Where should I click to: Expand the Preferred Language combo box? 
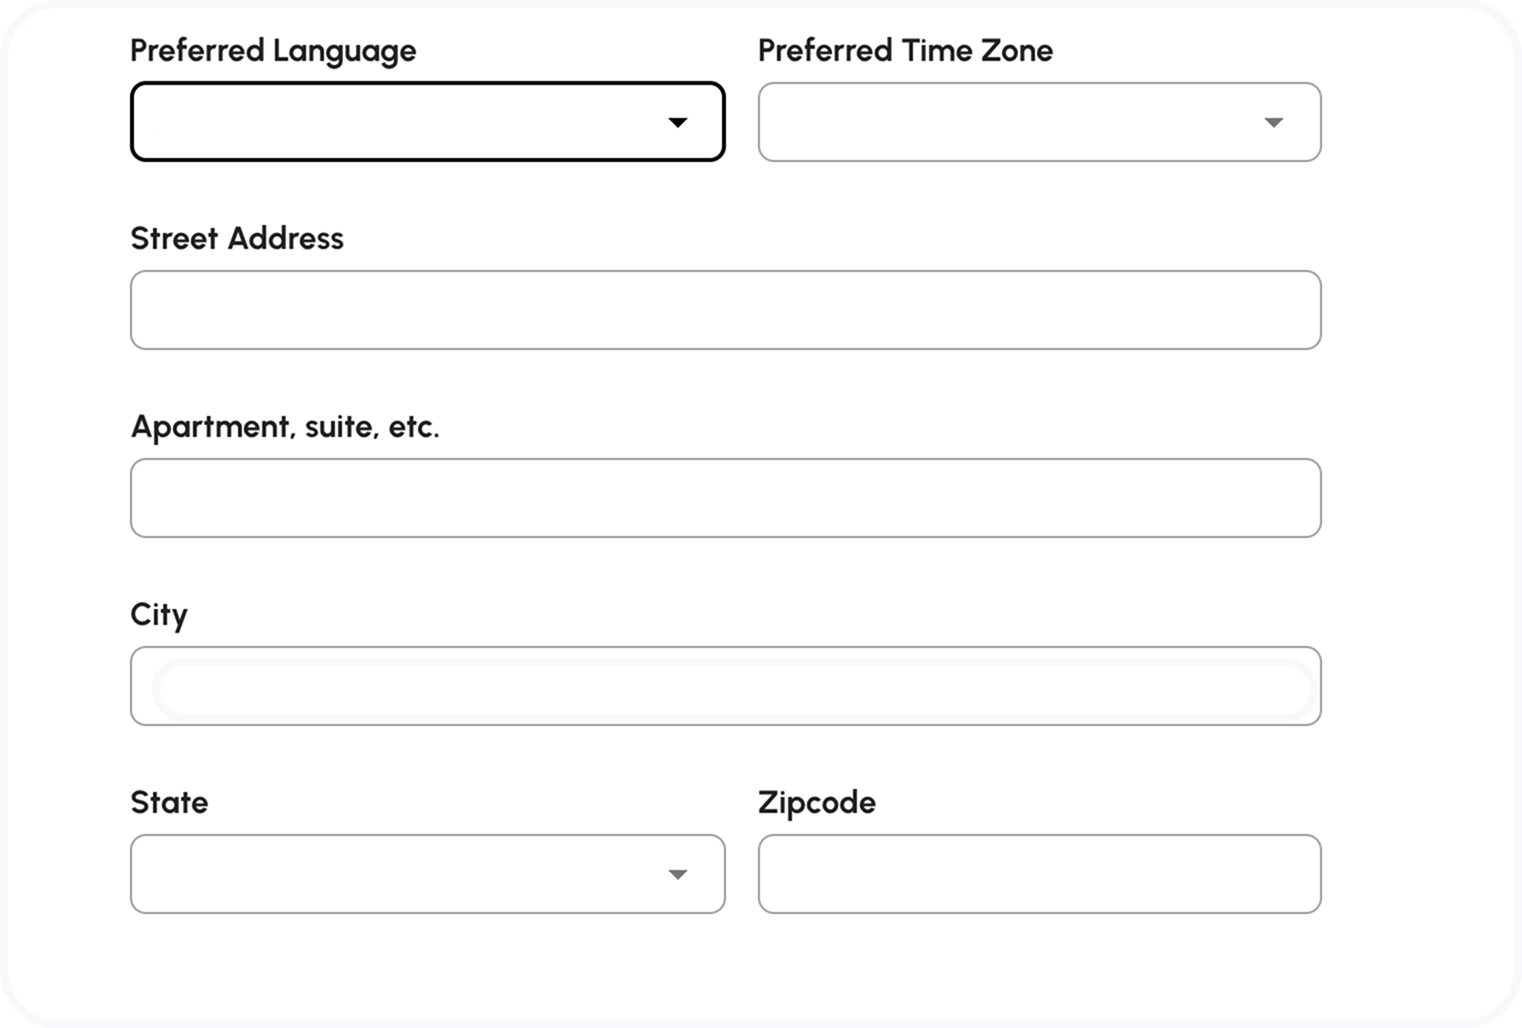[x=427, y=122]
